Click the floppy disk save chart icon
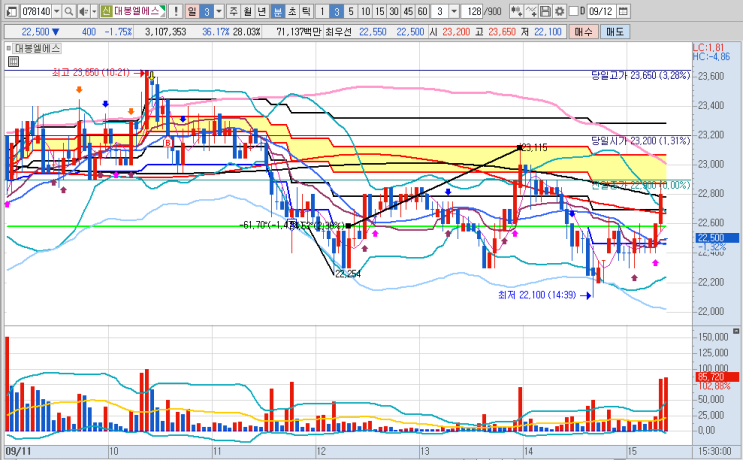This screenshot has height=460, width=743. (x=545, y=11)
